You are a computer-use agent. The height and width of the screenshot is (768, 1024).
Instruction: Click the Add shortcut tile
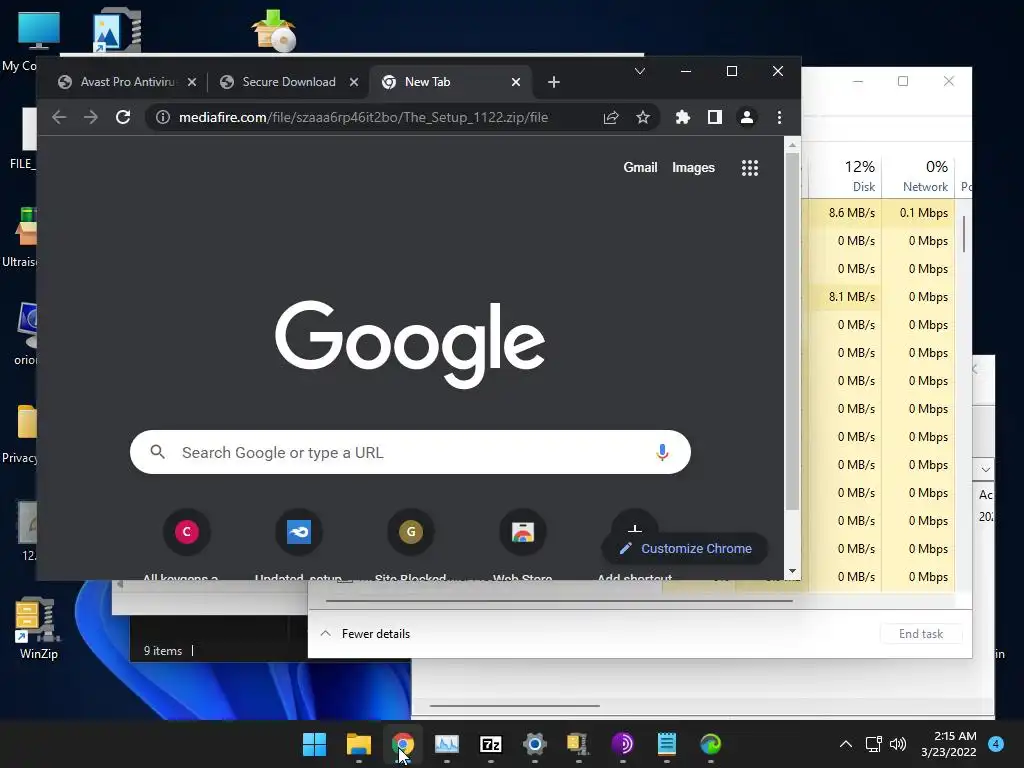click(634, 522)
